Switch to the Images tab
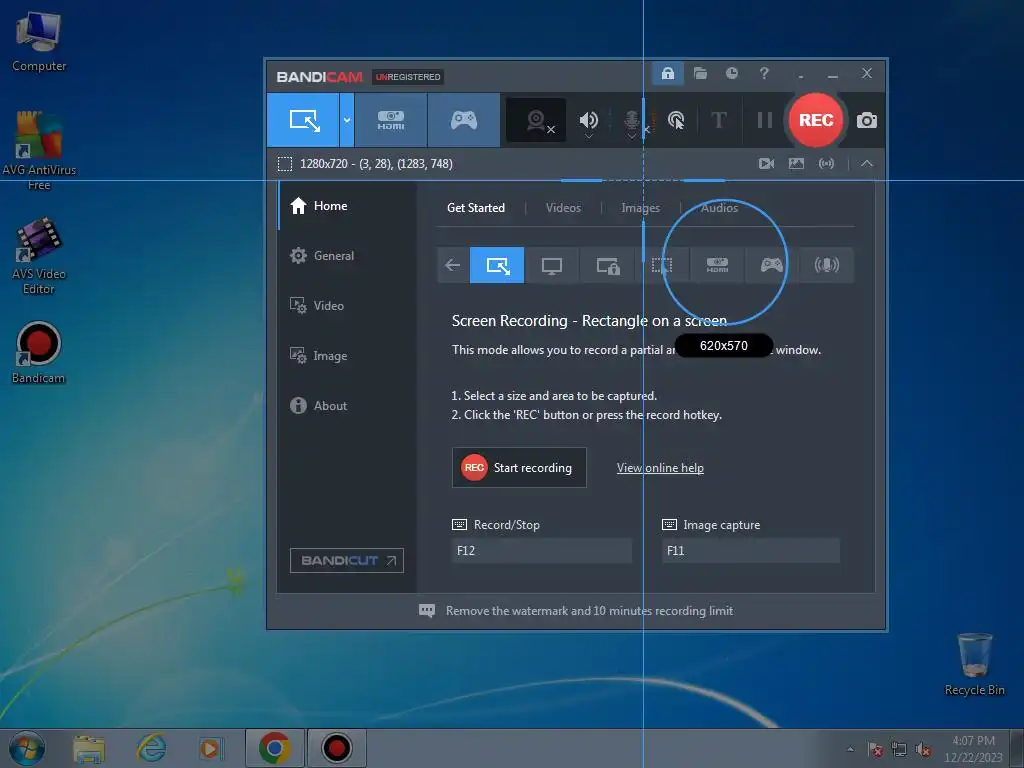The image size is (1024, 768). pos(640,208)
